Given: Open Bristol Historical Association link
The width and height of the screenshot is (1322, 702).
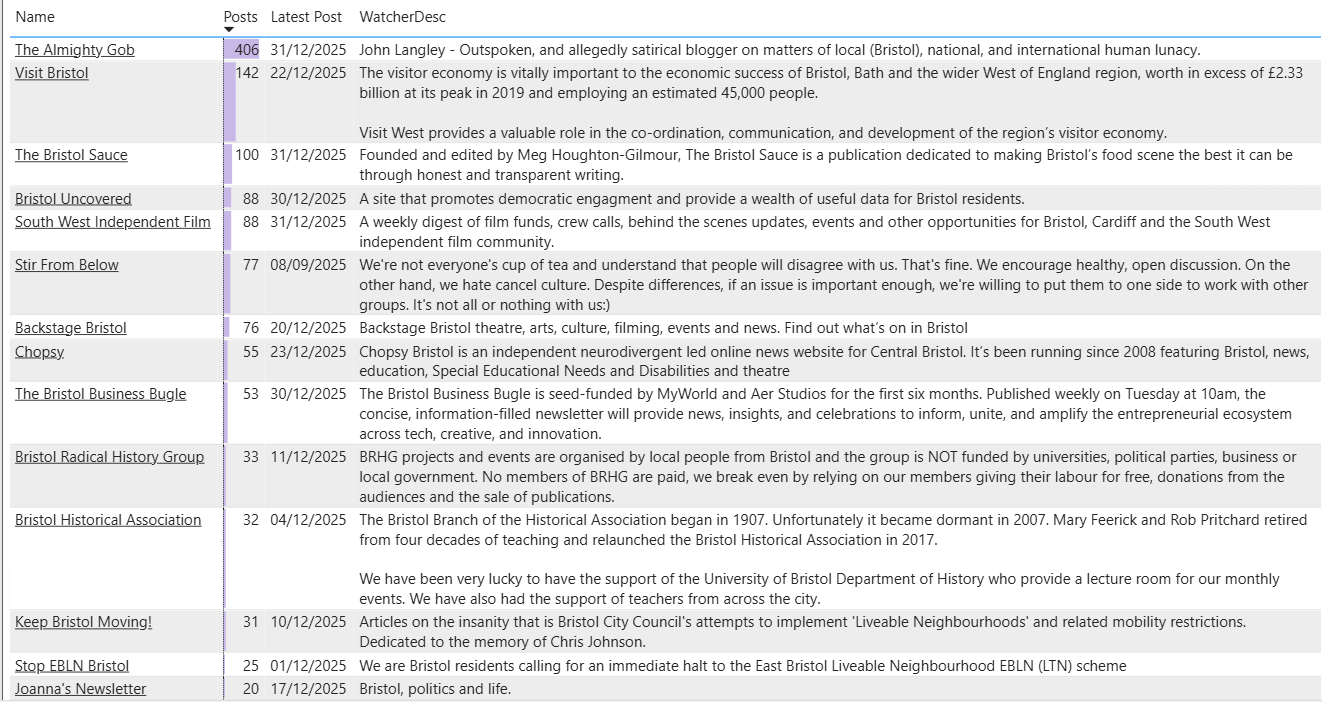Looking at the screenshot, I should point(108,520).
